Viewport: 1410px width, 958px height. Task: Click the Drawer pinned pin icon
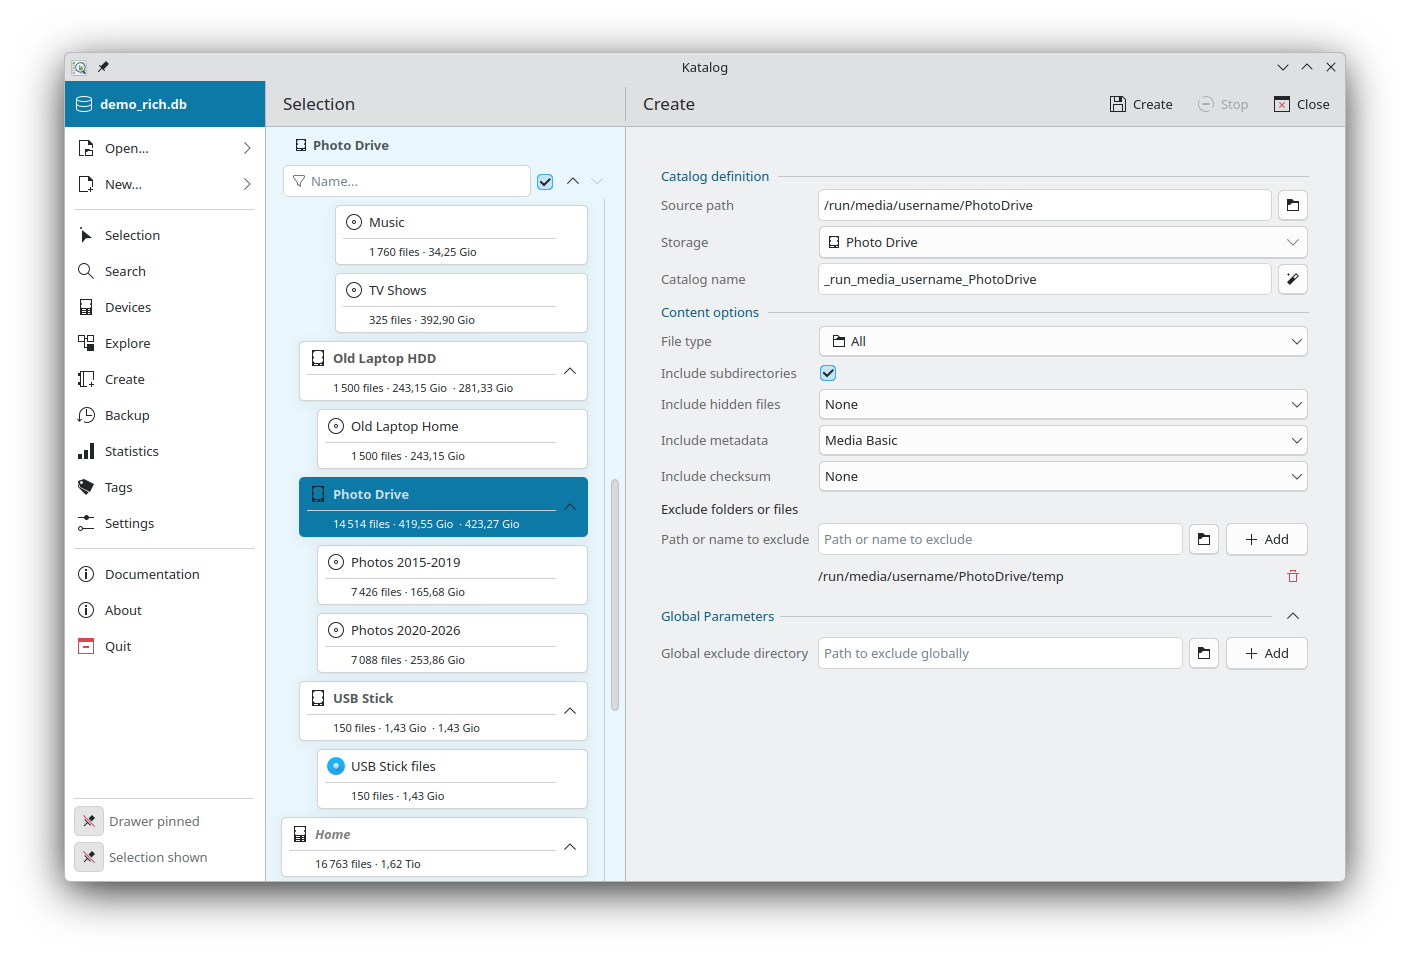point(89,821)
